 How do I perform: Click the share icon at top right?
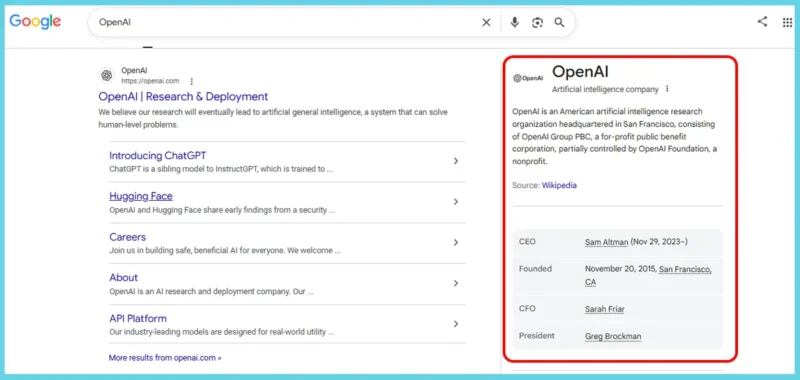click(x=762, y=21)
